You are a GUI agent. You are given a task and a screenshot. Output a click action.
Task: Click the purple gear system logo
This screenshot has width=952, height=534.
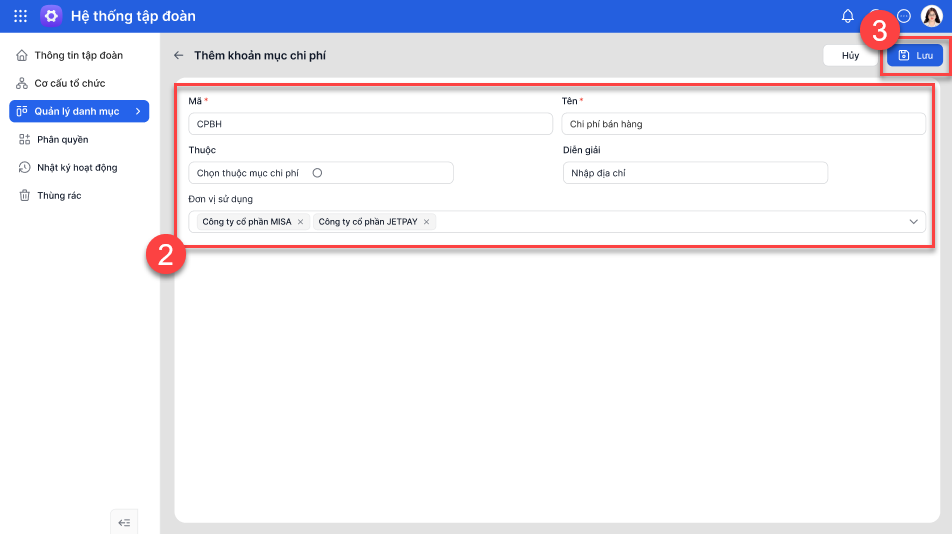click(51, 16)
